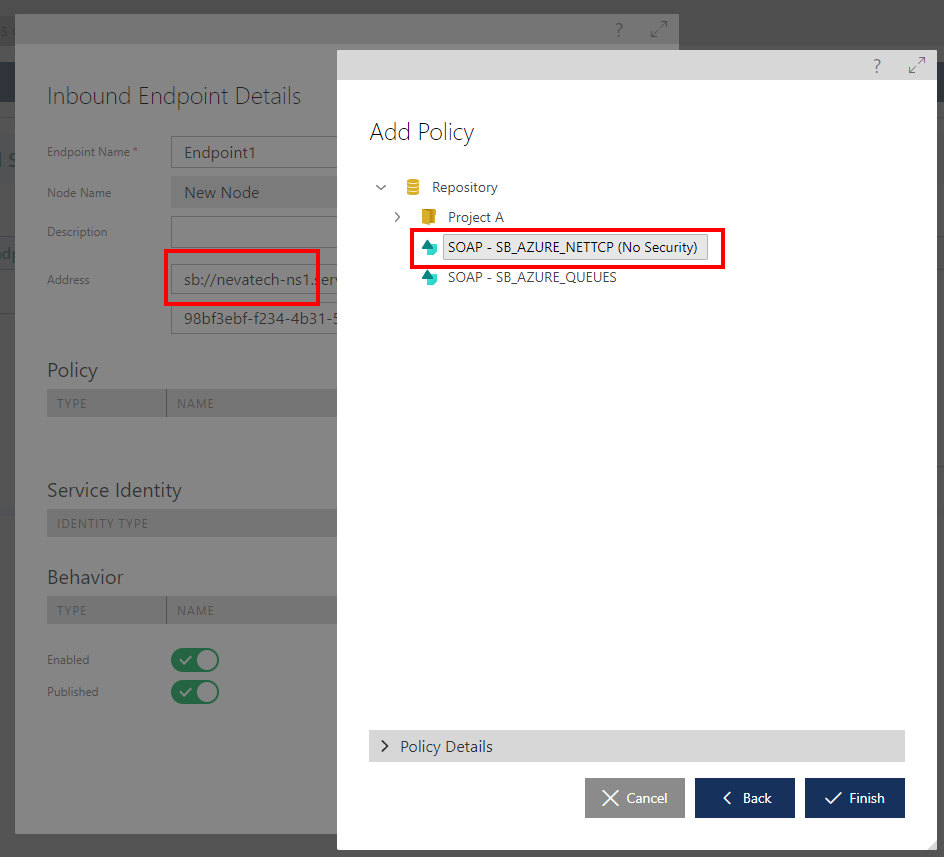The height and width of the screenshot is (857, 944).
Task: Click the SB_AZURE_NETTCP policy icon
Action: [429, 247]
